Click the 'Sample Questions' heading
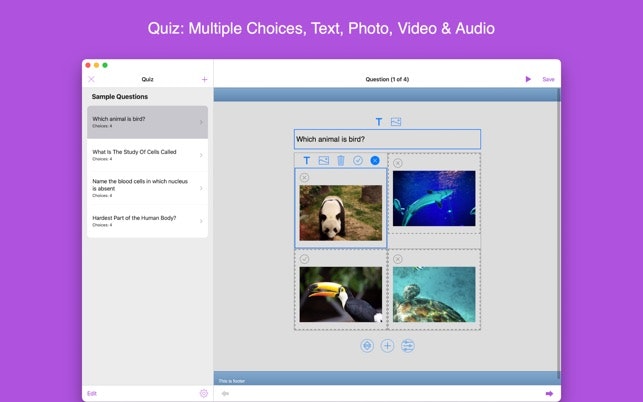This screenshot has height=402, width=643. [x=120, y=97]
